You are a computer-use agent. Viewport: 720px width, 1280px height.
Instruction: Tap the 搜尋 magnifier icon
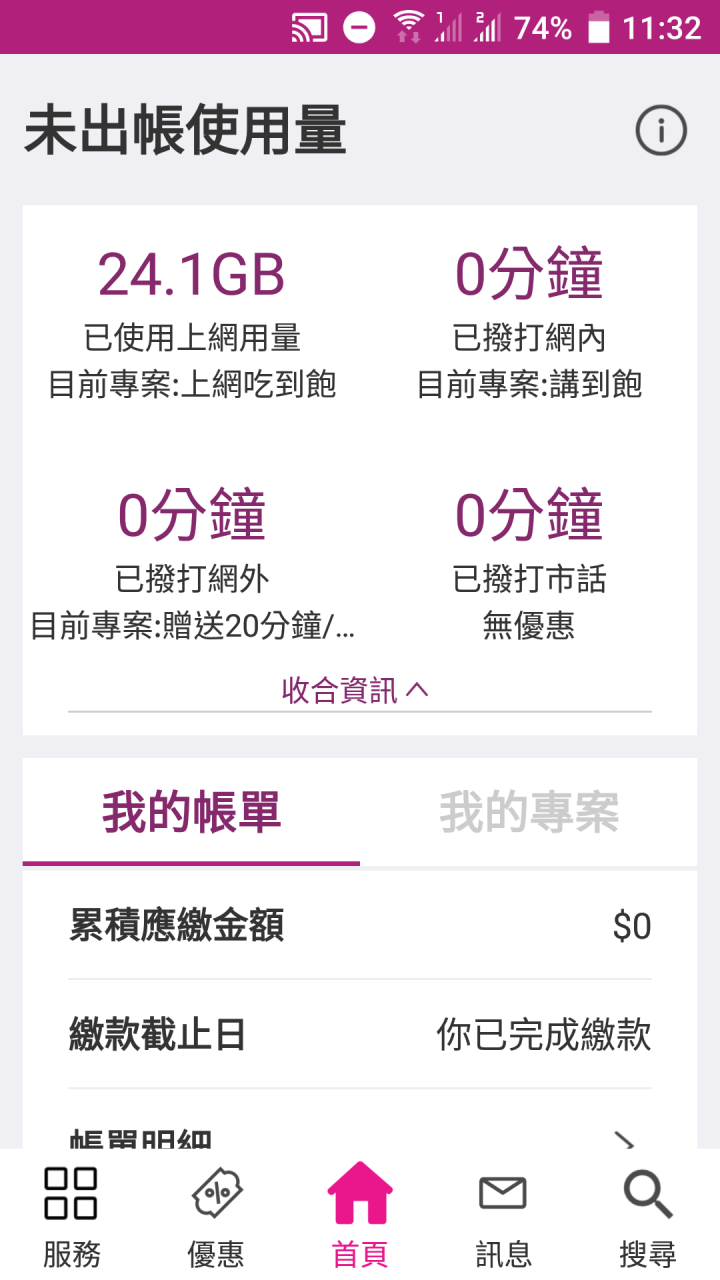tap(648, 1194)
